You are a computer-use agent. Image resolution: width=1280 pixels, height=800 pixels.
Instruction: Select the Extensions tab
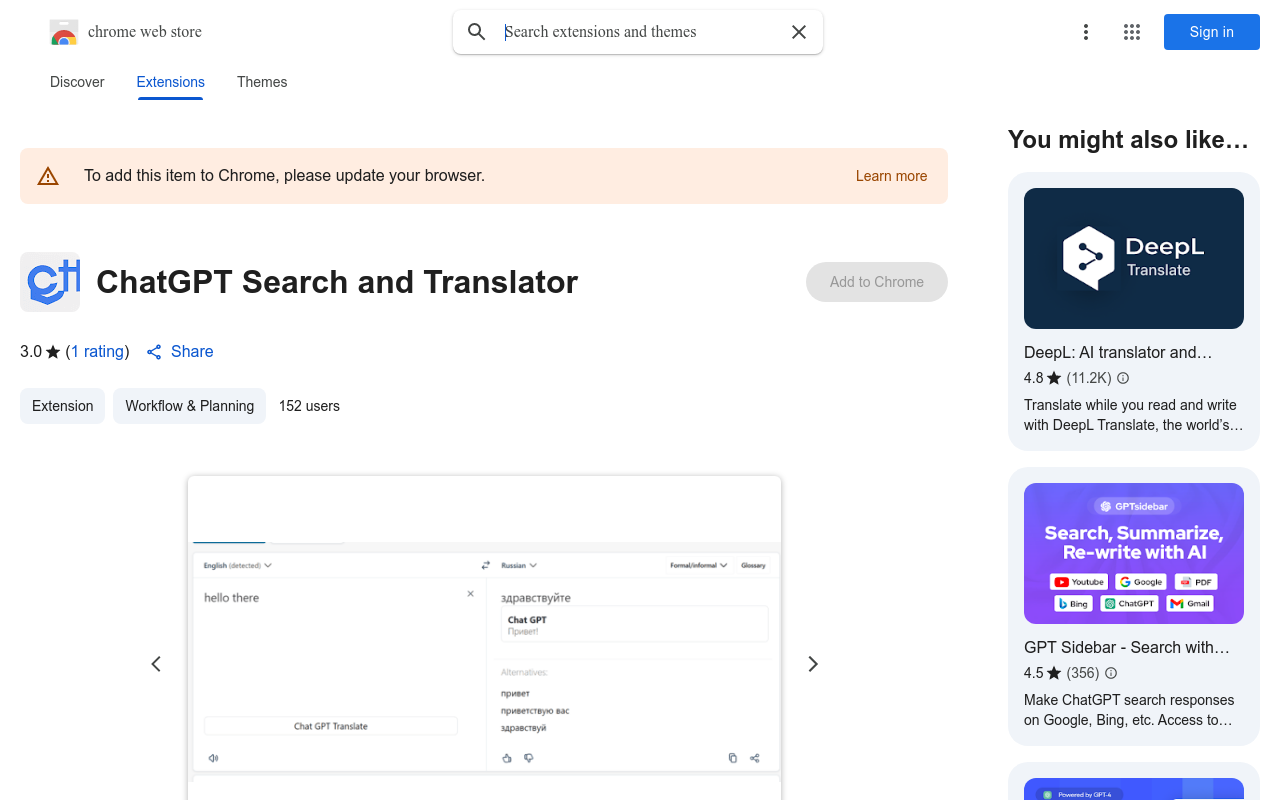click(171, 82)
